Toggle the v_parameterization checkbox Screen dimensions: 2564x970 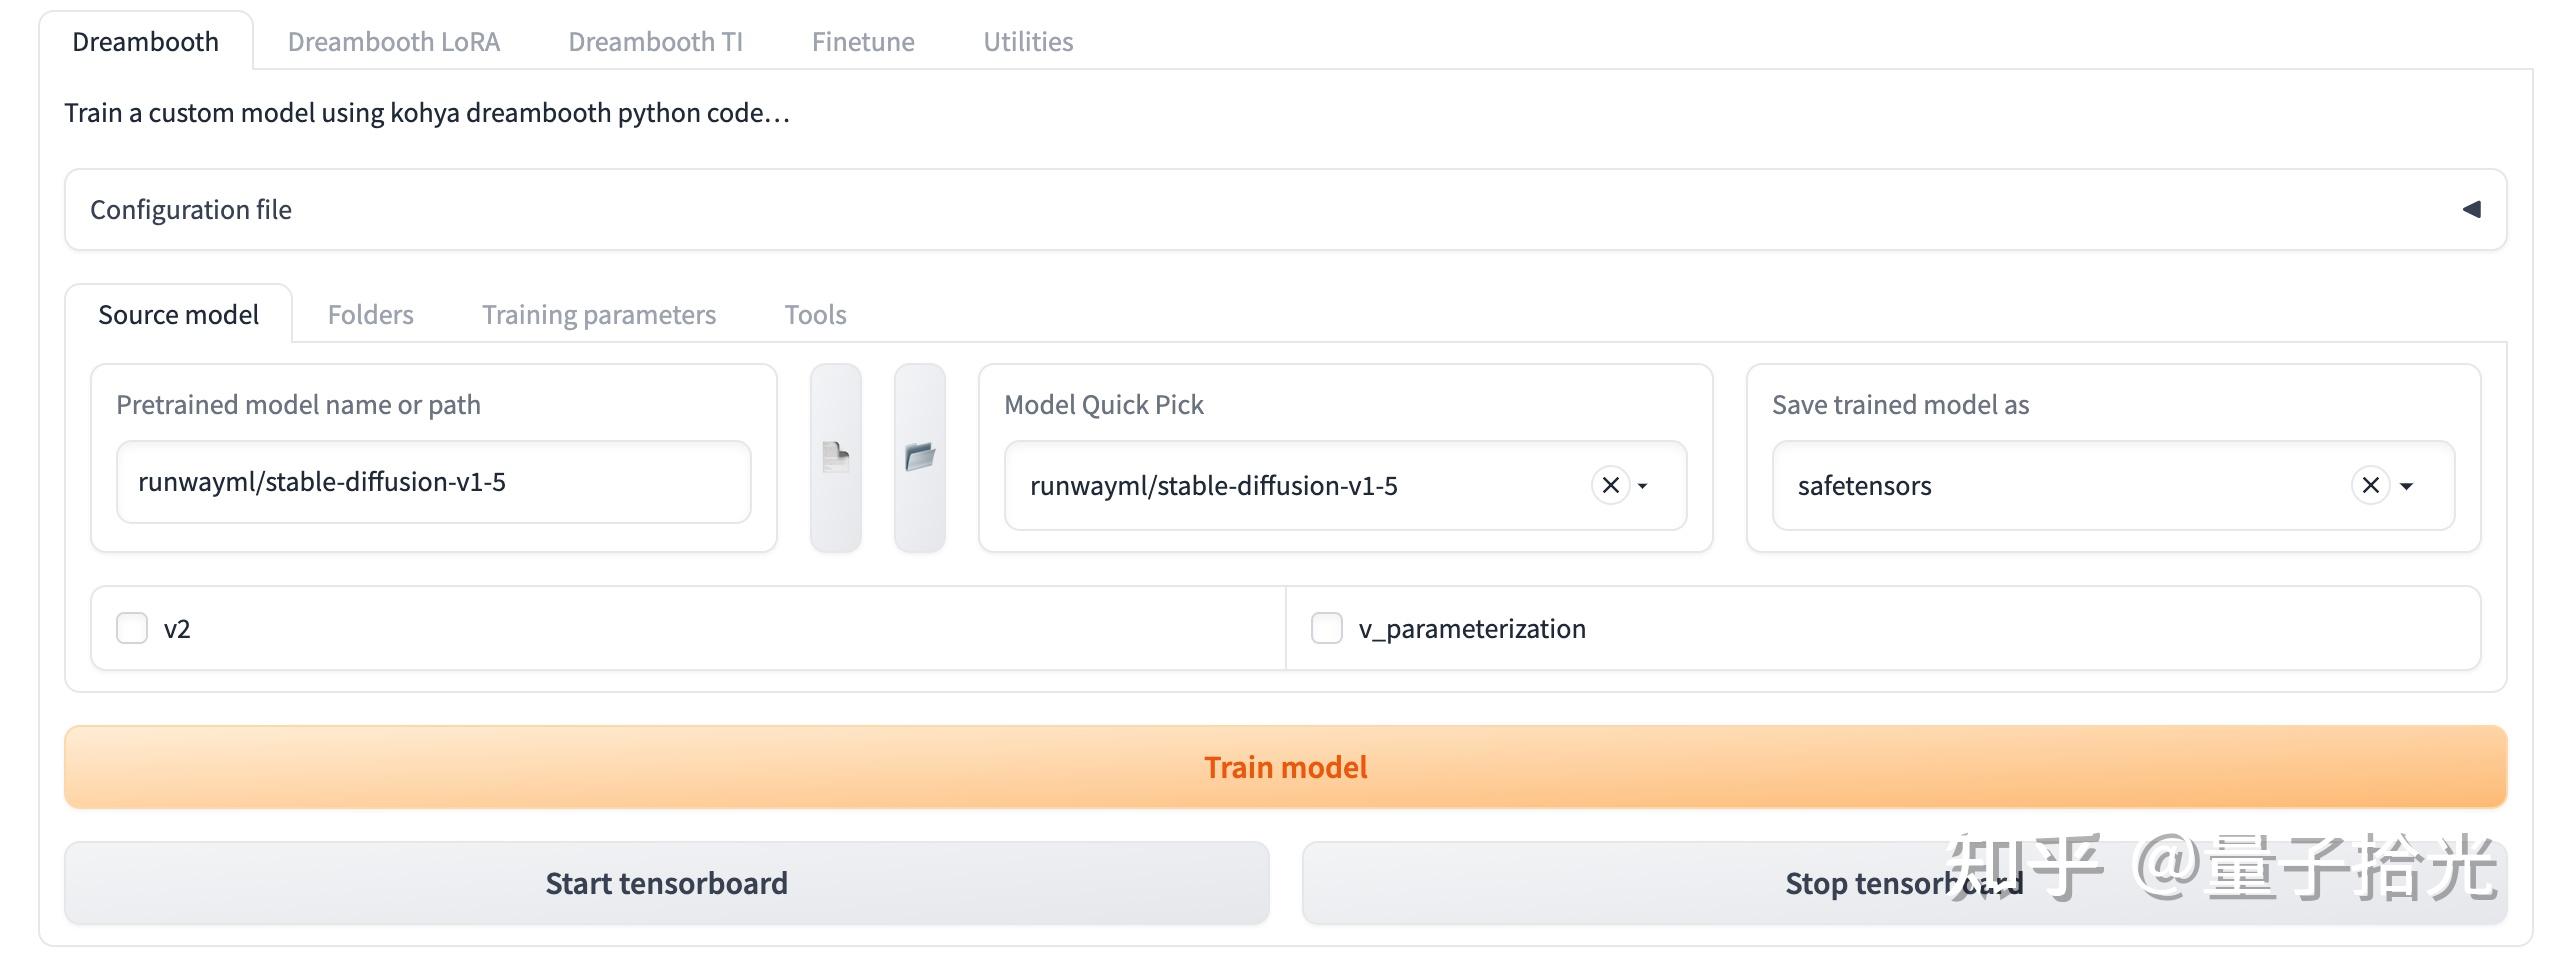(1326, 629)
